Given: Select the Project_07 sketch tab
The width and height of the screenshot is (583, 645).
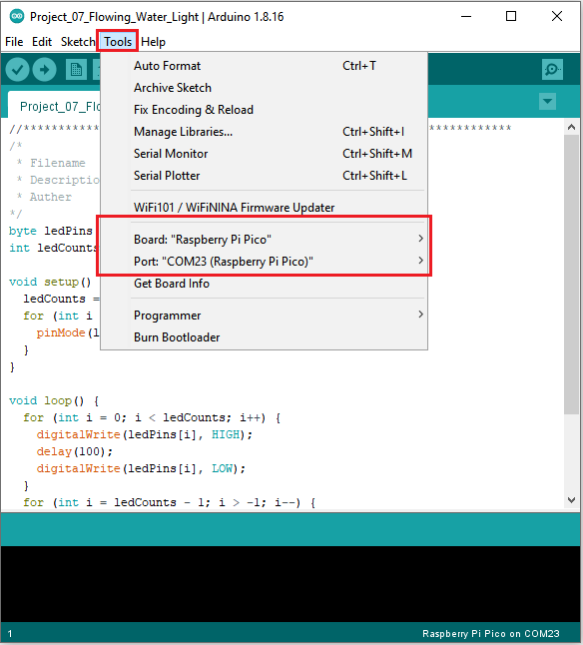Looking at the screenshot, I should (x=60, y=107).
